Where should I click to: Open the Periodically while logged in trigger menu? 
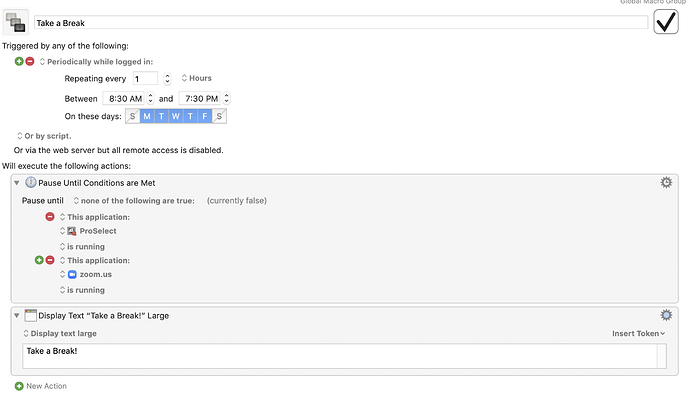point(96,62)
